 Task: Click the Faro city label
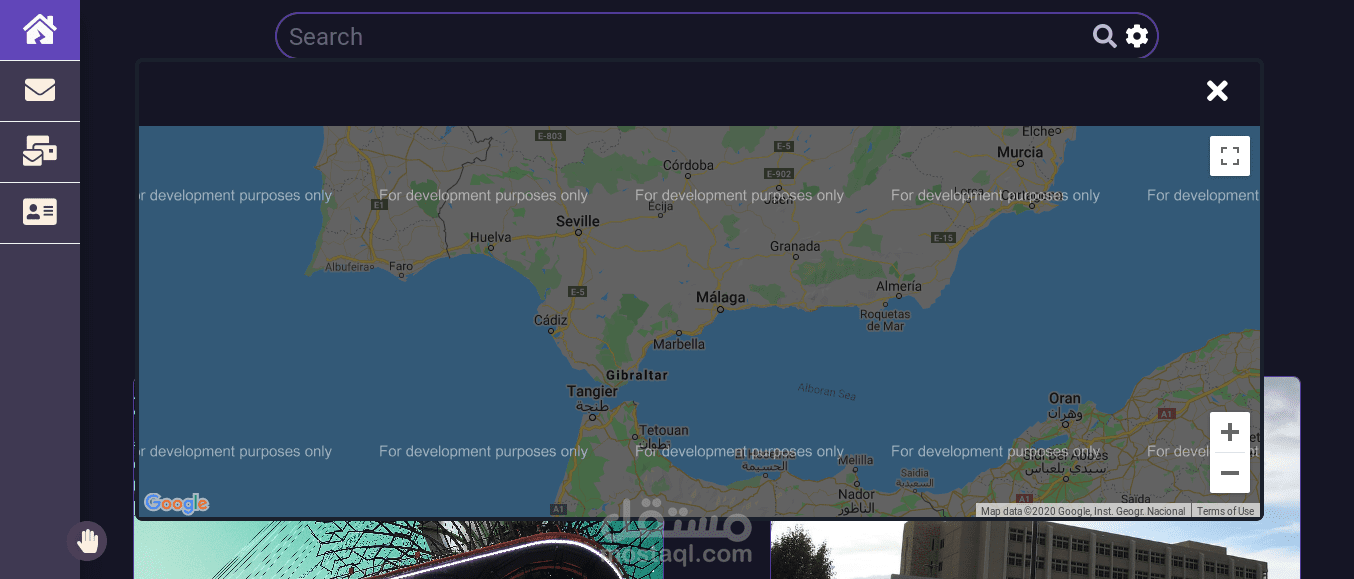tap(400, 267)
